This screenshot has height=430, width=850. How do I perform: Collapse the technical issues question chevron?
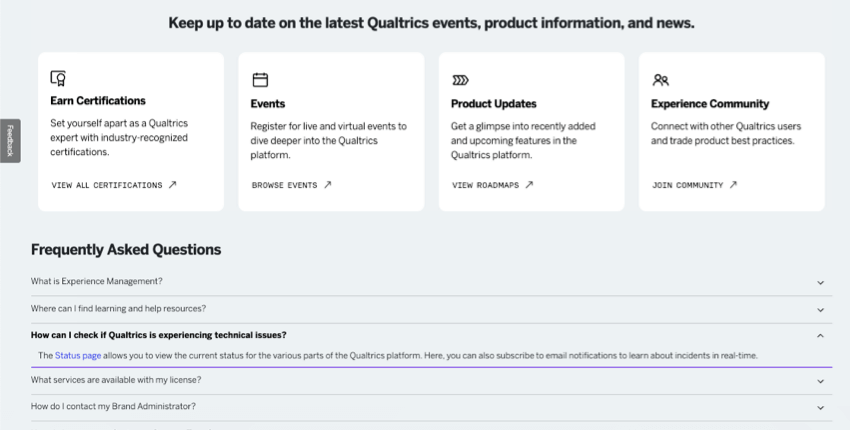coord(820,336)
